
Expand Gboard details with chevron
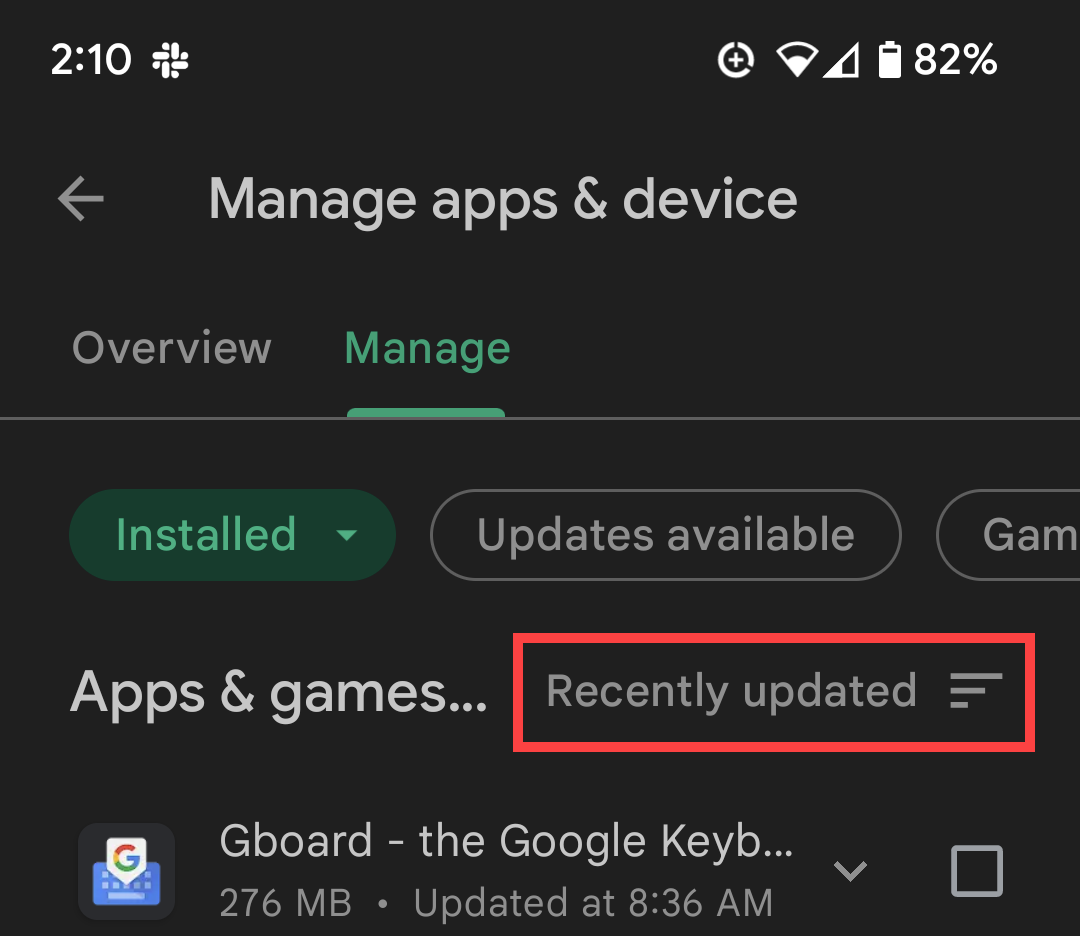(x=850, y=871)
